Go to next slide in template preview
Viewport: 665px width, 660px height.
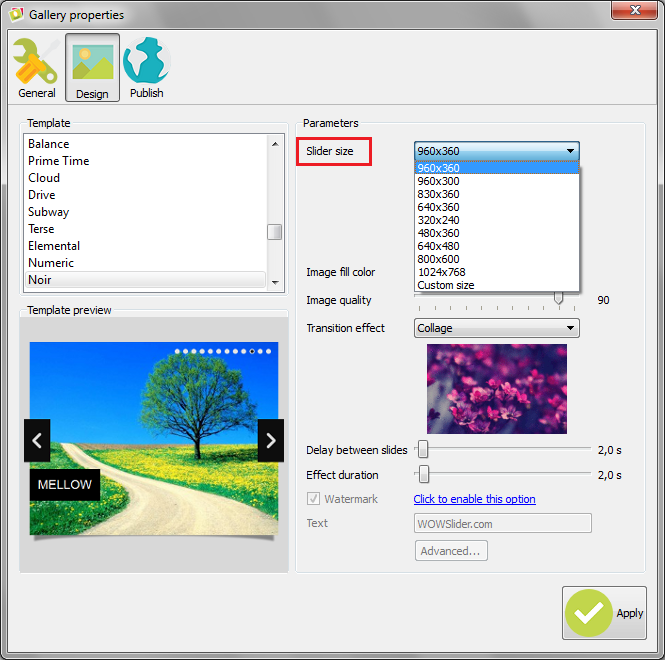click(271, 440)
